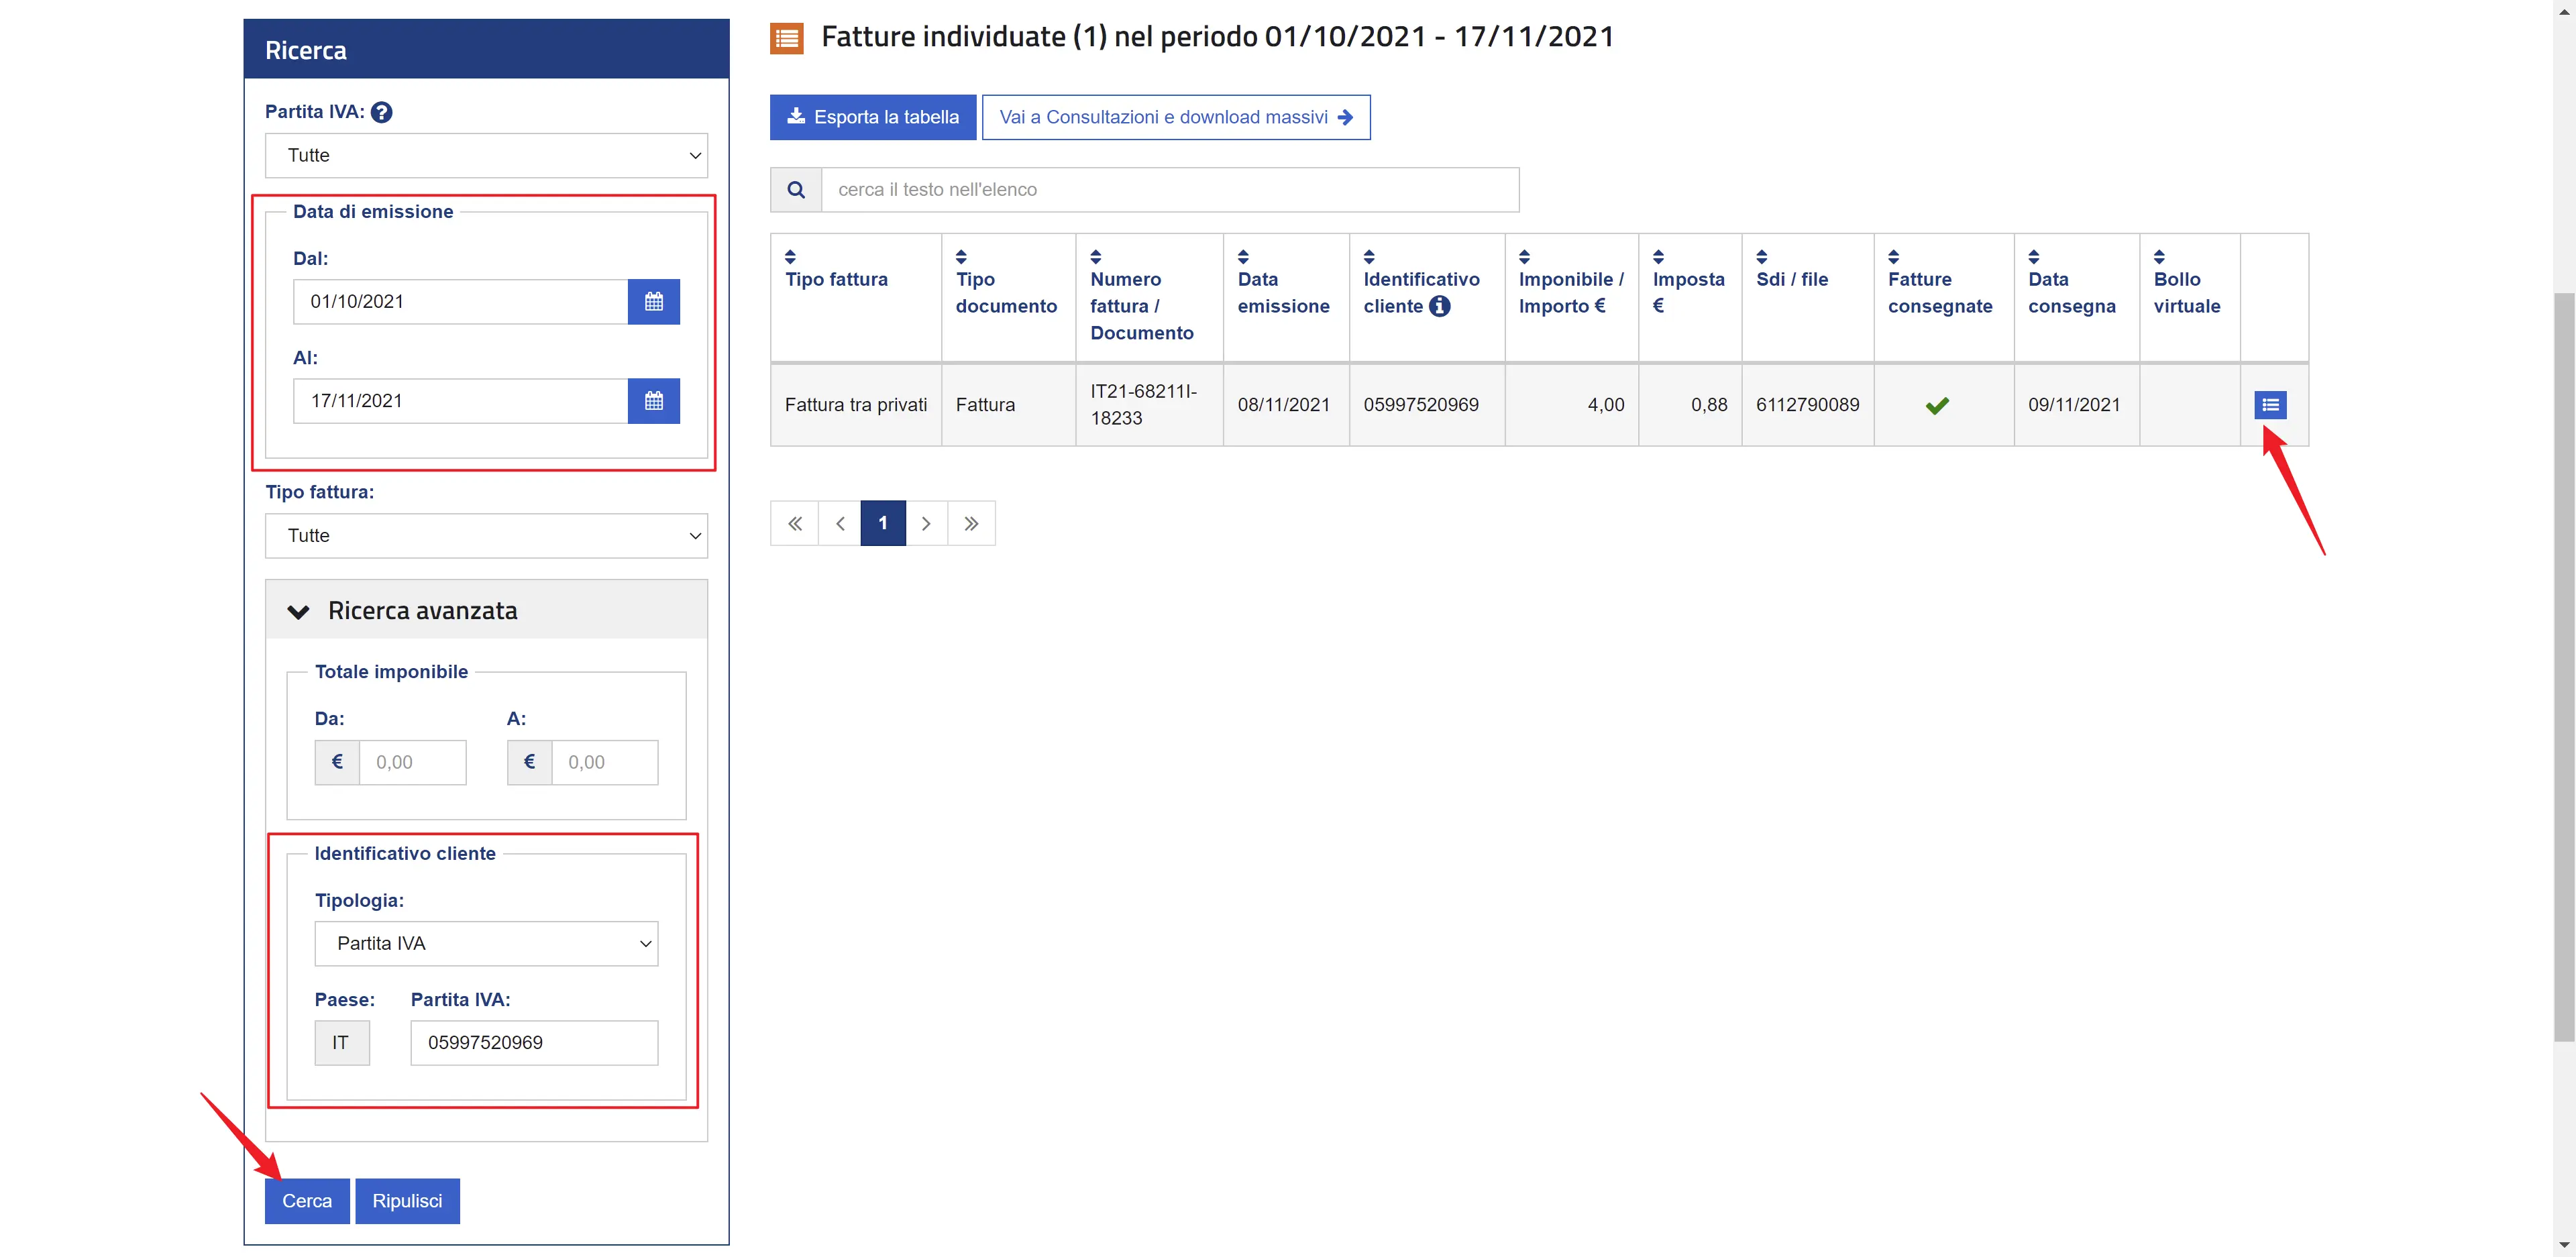
Task: Click the Identificativo cliente info icon
Action: pyautogui.click(x=1439, y=307)
